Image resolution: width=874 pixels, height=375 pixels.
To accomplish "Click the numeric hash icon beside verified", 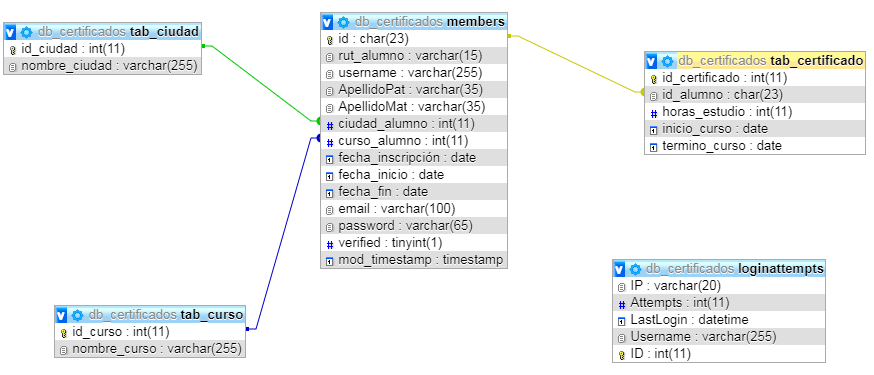I will 329,244.
